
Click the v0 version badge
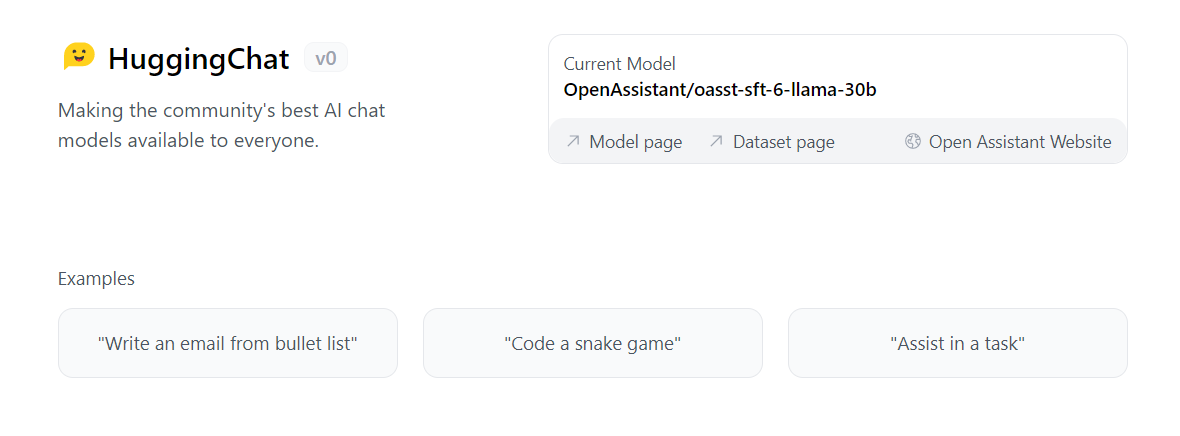[x=326, y=58]
